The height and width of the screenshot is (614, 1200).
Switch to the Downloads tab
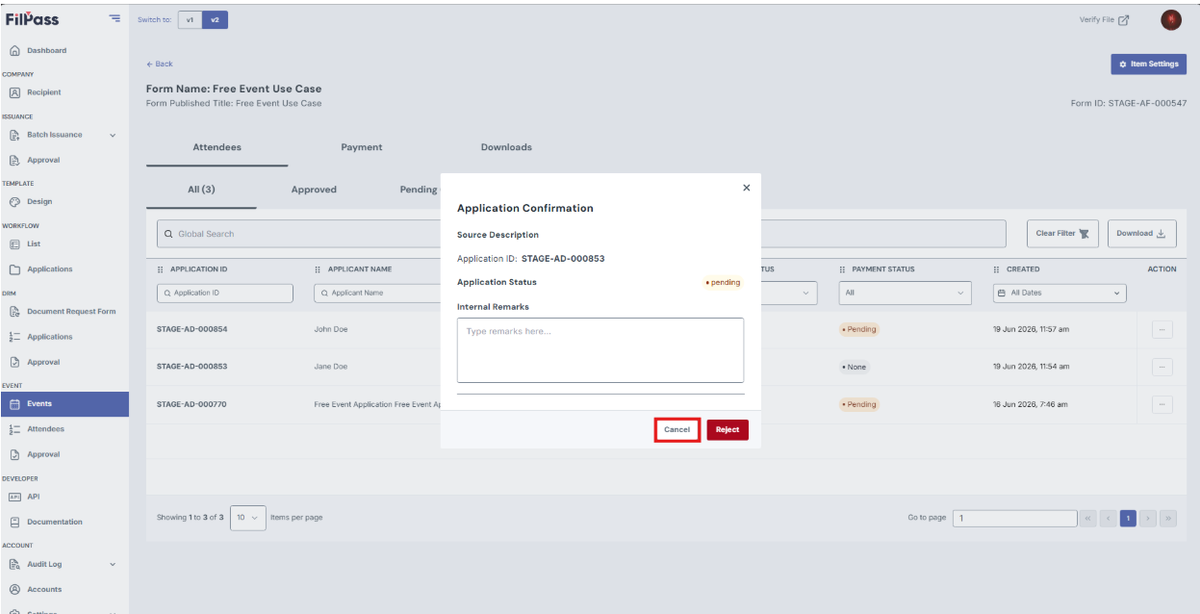[506, 147]
